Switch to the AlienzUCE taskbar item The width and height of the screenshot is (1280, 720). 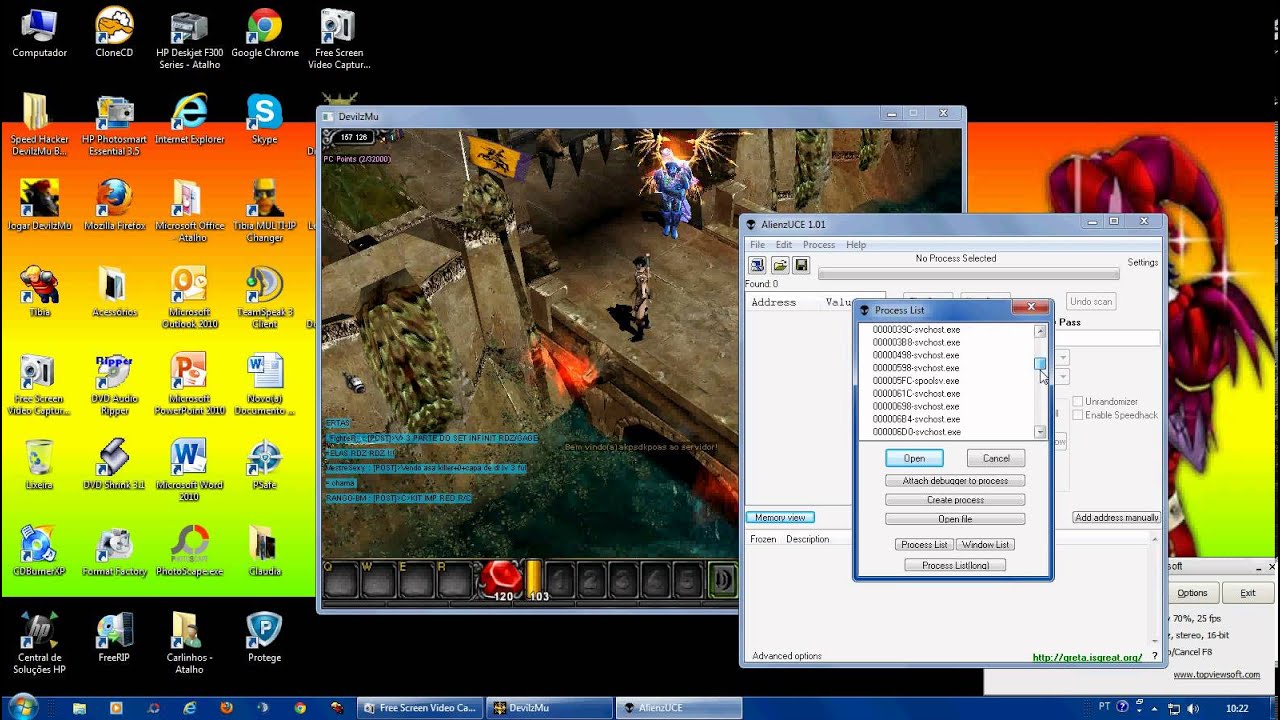tap(679, 708)
